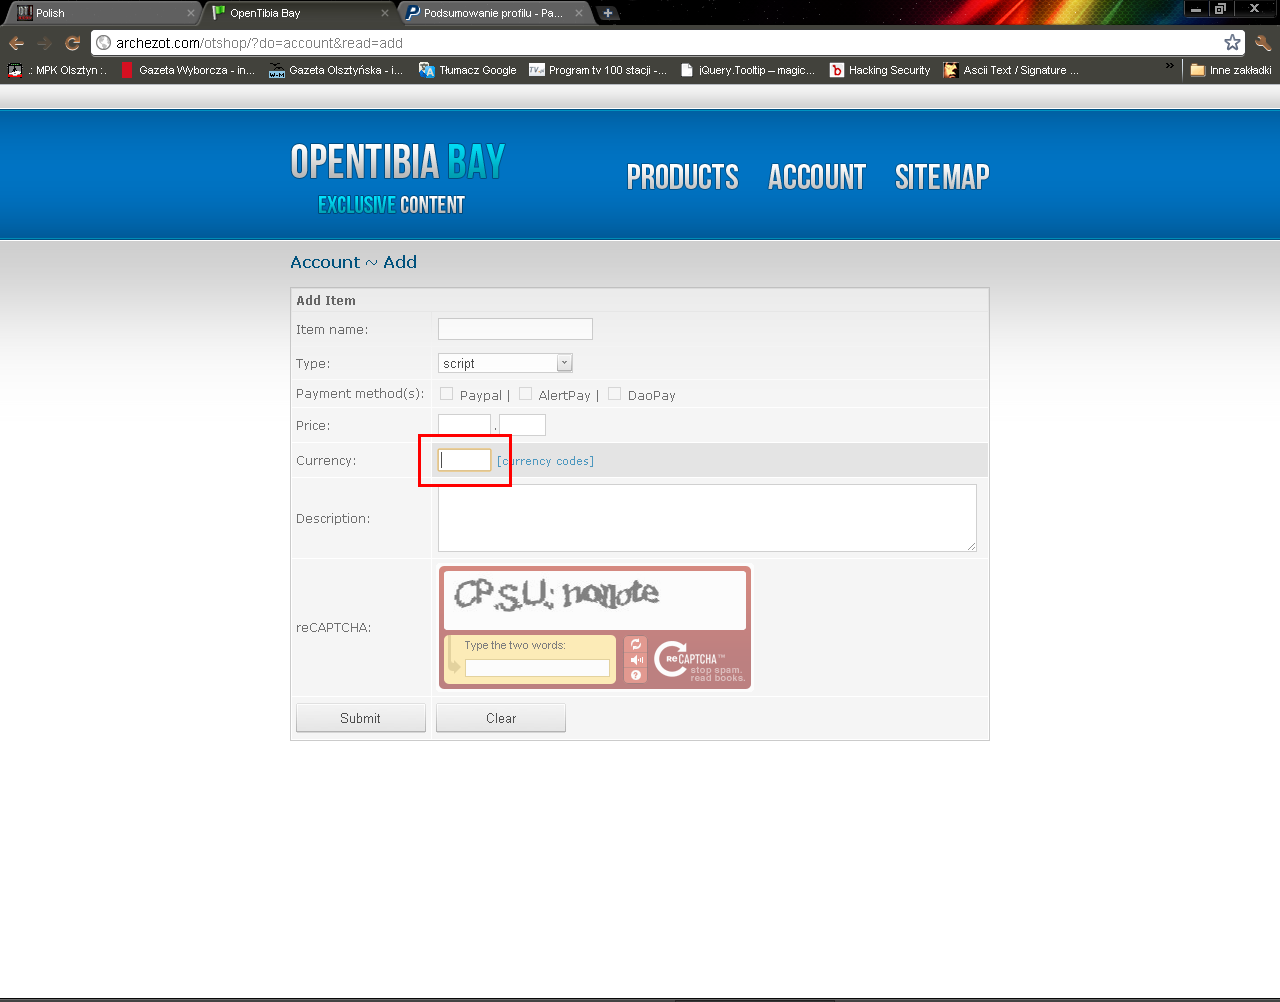1280x1002 pixels.
Task: Open Program tv 100 stacji bookmark
Action: click(x=598, y=70)
